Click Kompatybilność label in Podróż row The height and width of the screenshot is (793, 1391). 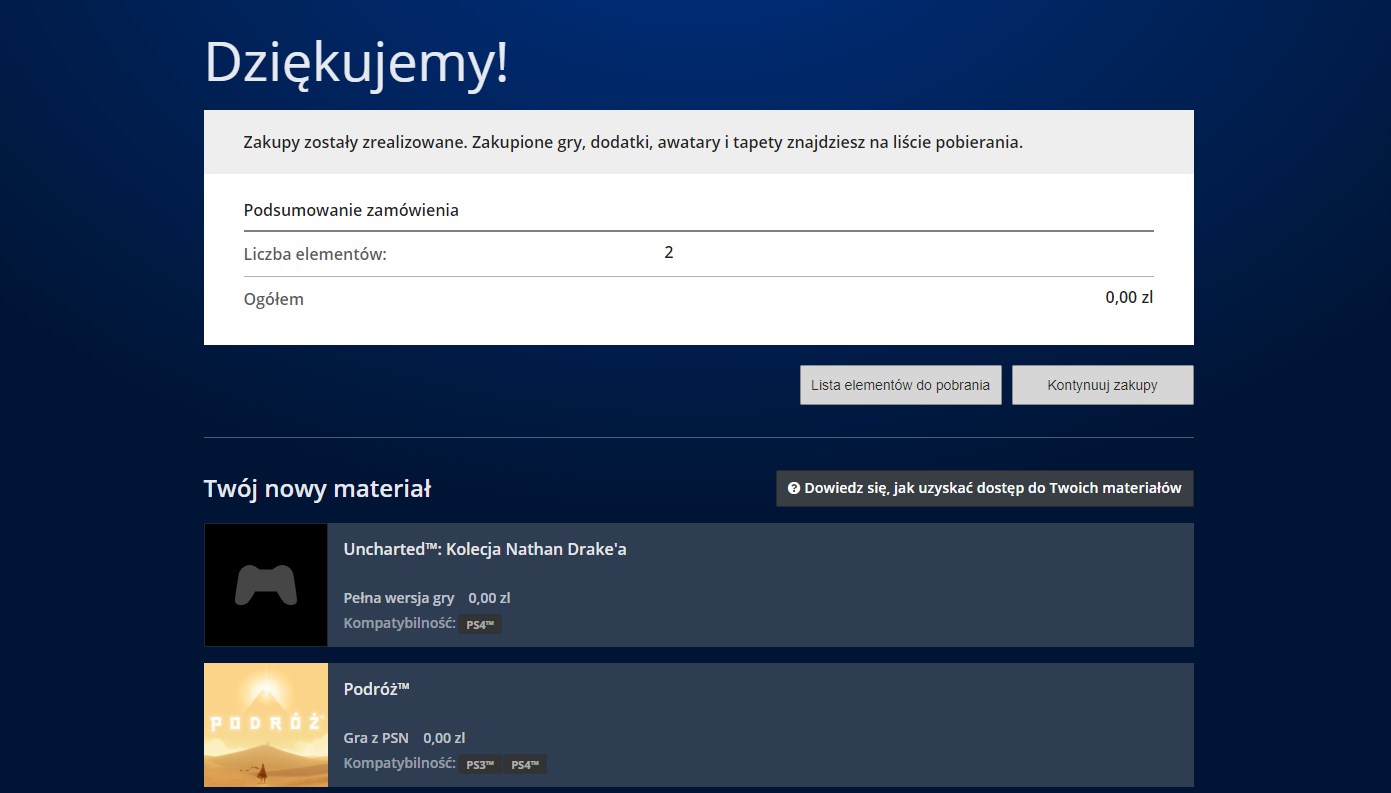399,764
